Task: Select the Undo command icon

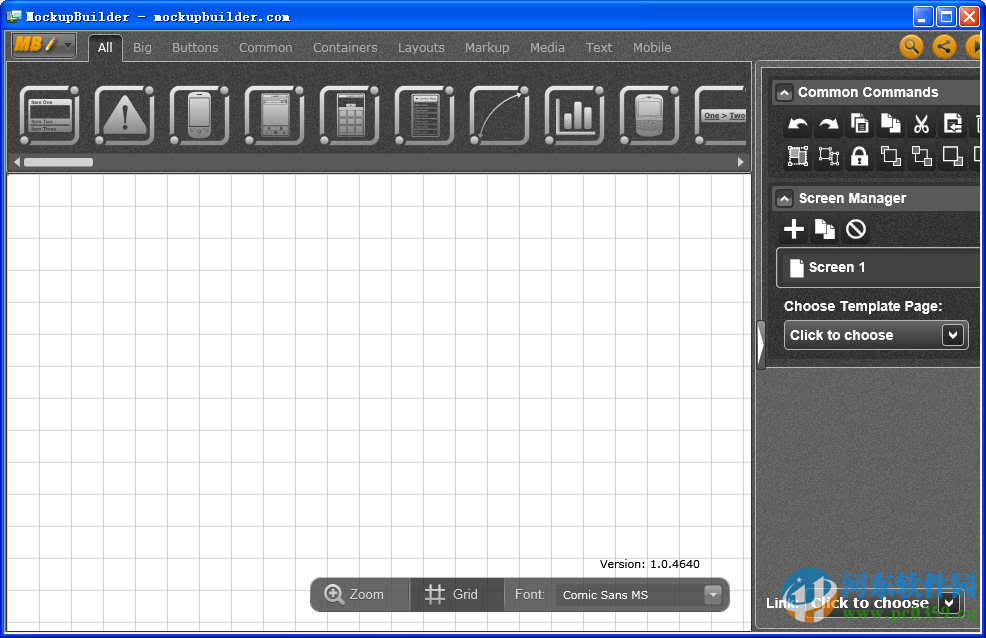Action: (x=797, y=123)
